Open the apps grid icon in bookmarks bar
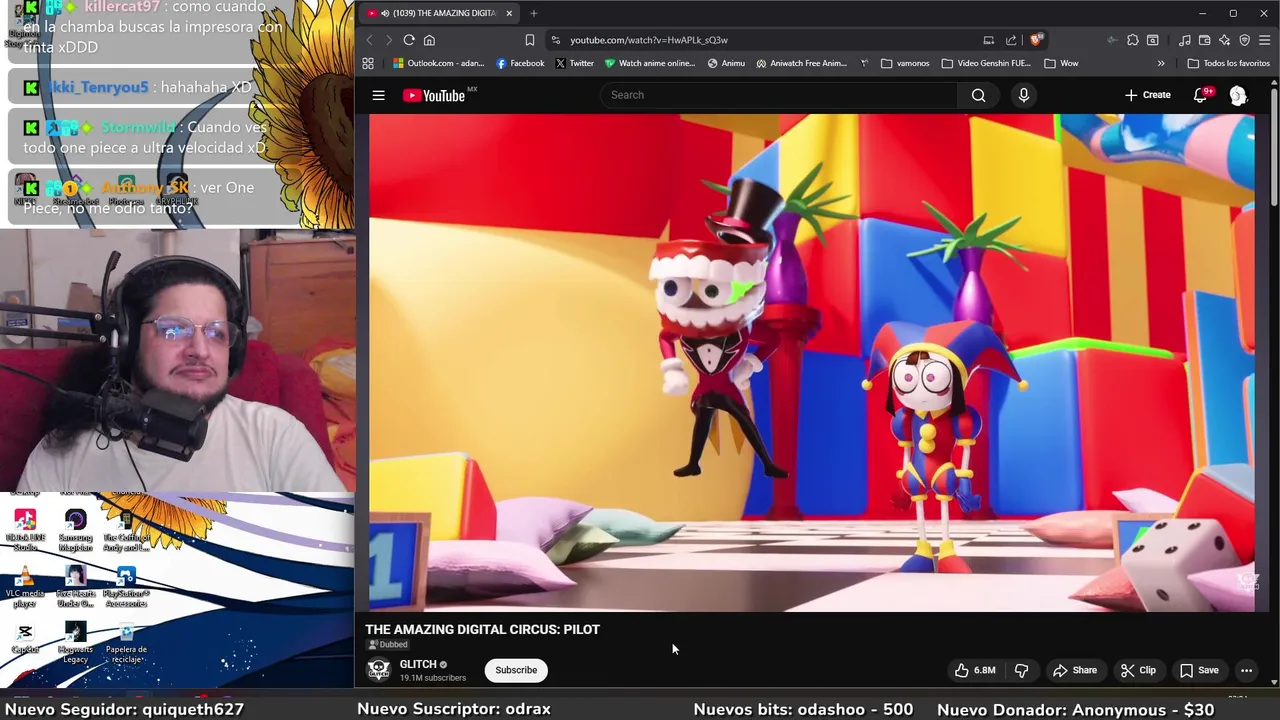The image size is (1280, 720). 368,63
